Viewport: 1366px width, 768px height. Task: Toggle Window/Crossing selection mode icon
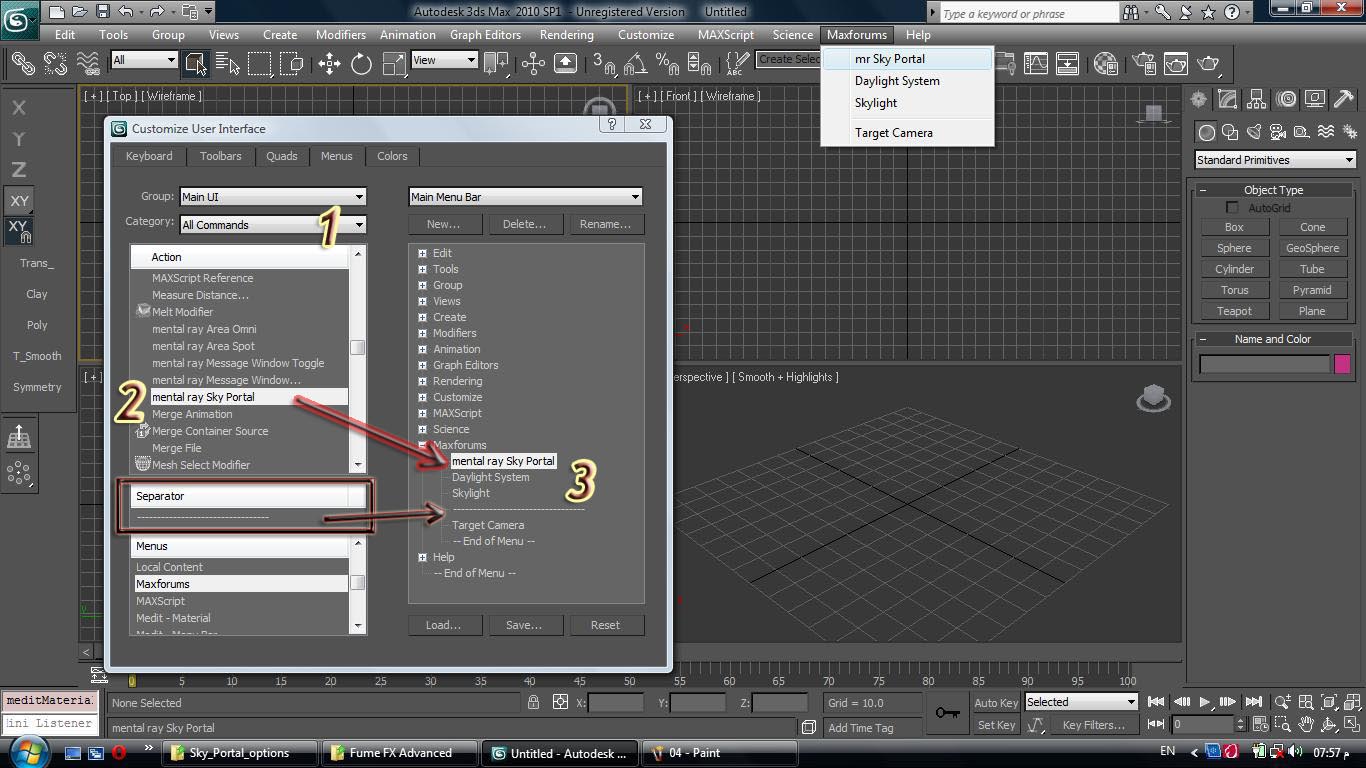click(x=292, y=63)
